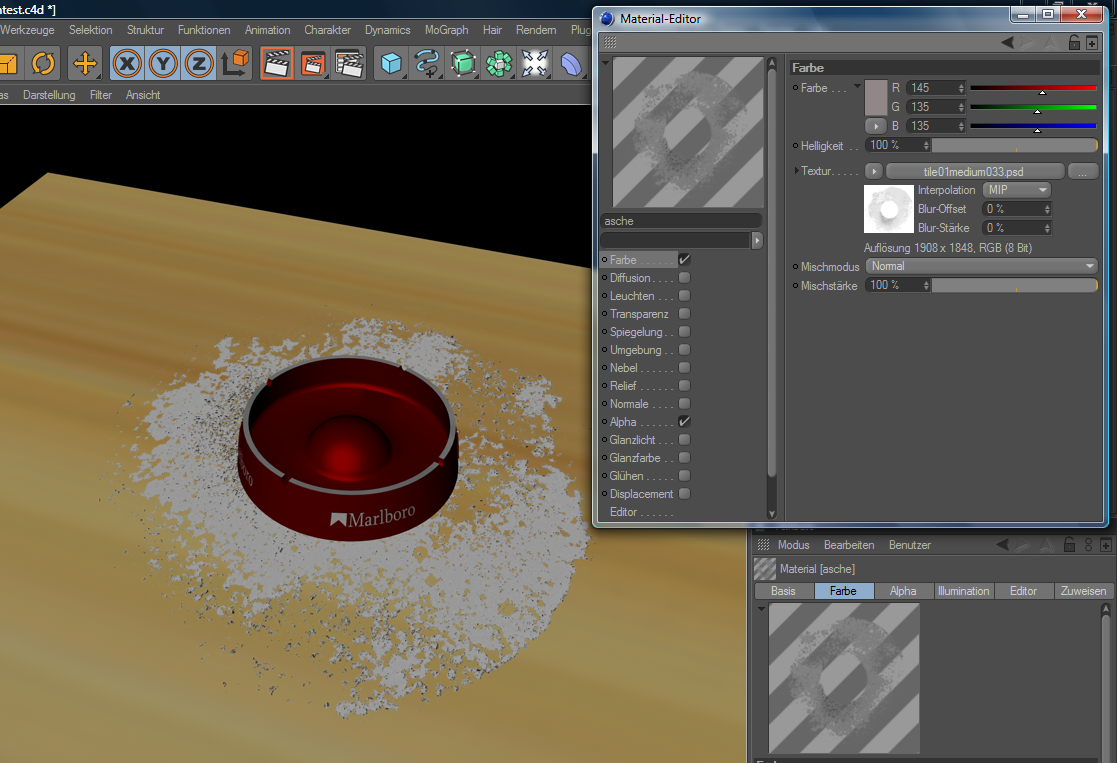Expand the Textur disclosure triangle

tap(796, 171)
